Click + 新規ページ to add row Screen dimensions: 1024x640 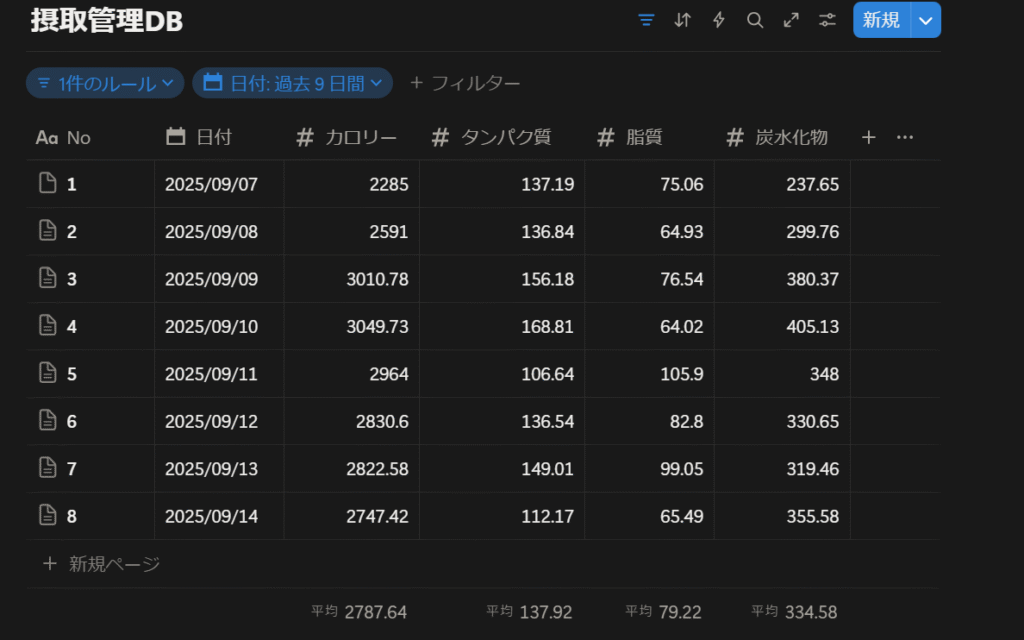coord(101,564)
